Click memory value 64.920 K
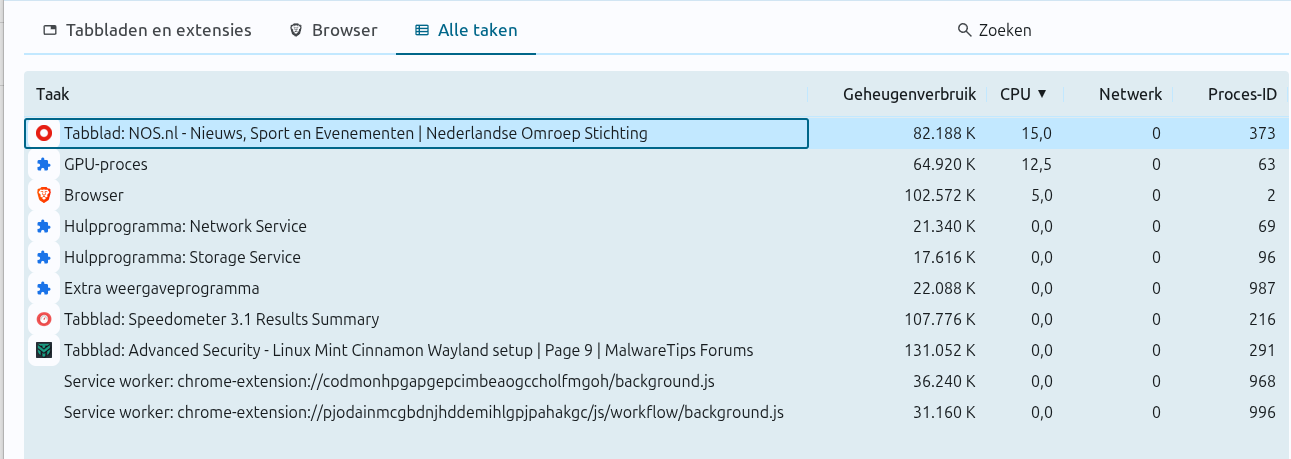 (x=944, y=164)
